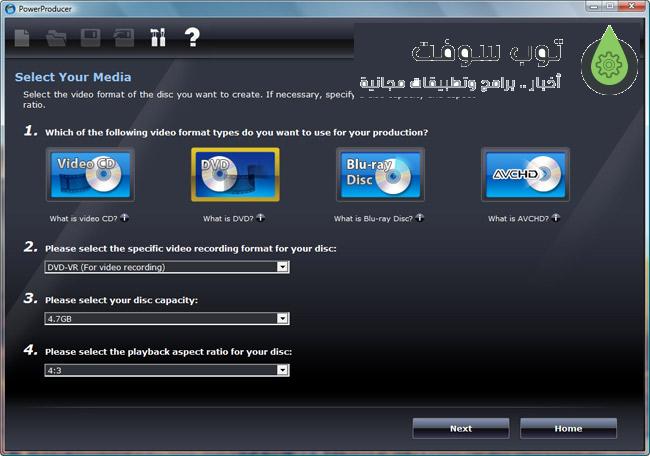Open Help with the question mark icon
Image resolution: width=650 pixels, height=456 pixels.
pyautogui.click(x=192, y=37)
